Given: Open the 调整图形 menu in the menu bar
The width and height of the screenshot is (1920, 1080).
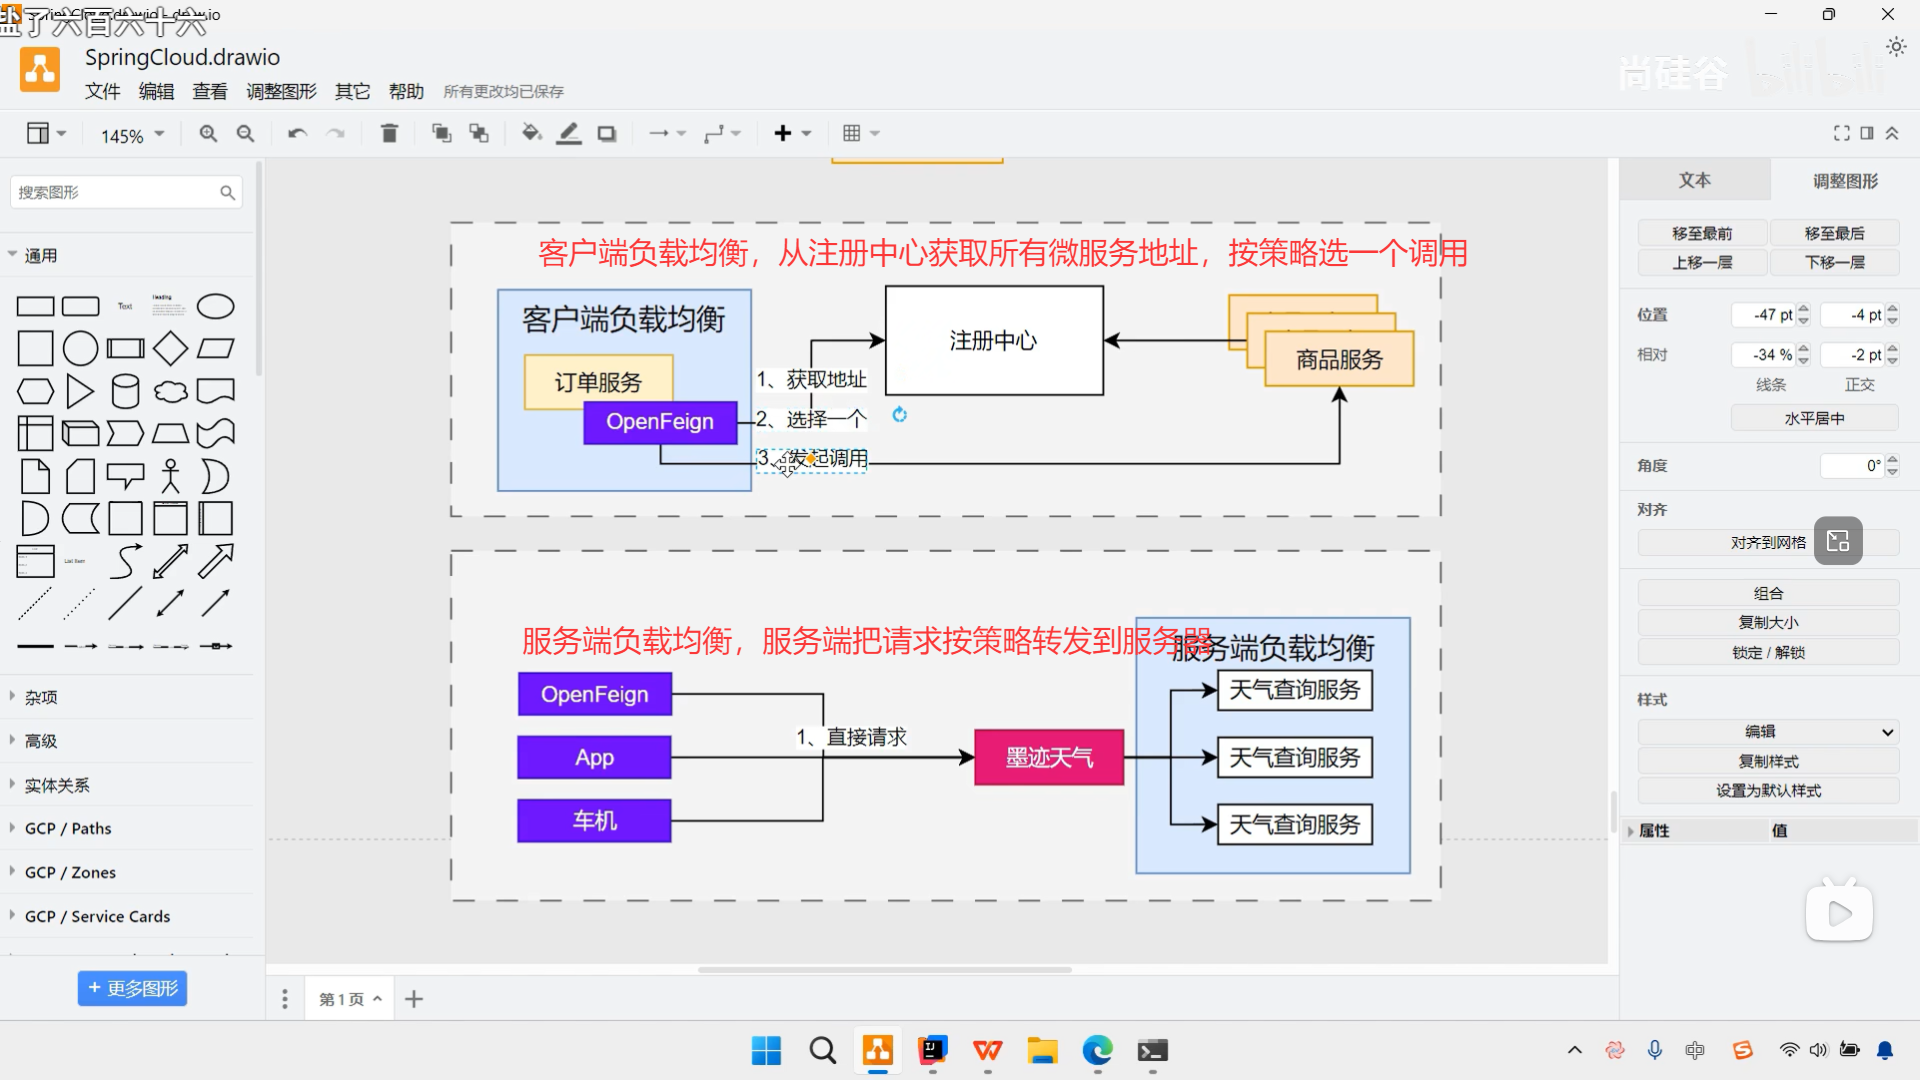Looking at the screenshot, I should (281, 91).
